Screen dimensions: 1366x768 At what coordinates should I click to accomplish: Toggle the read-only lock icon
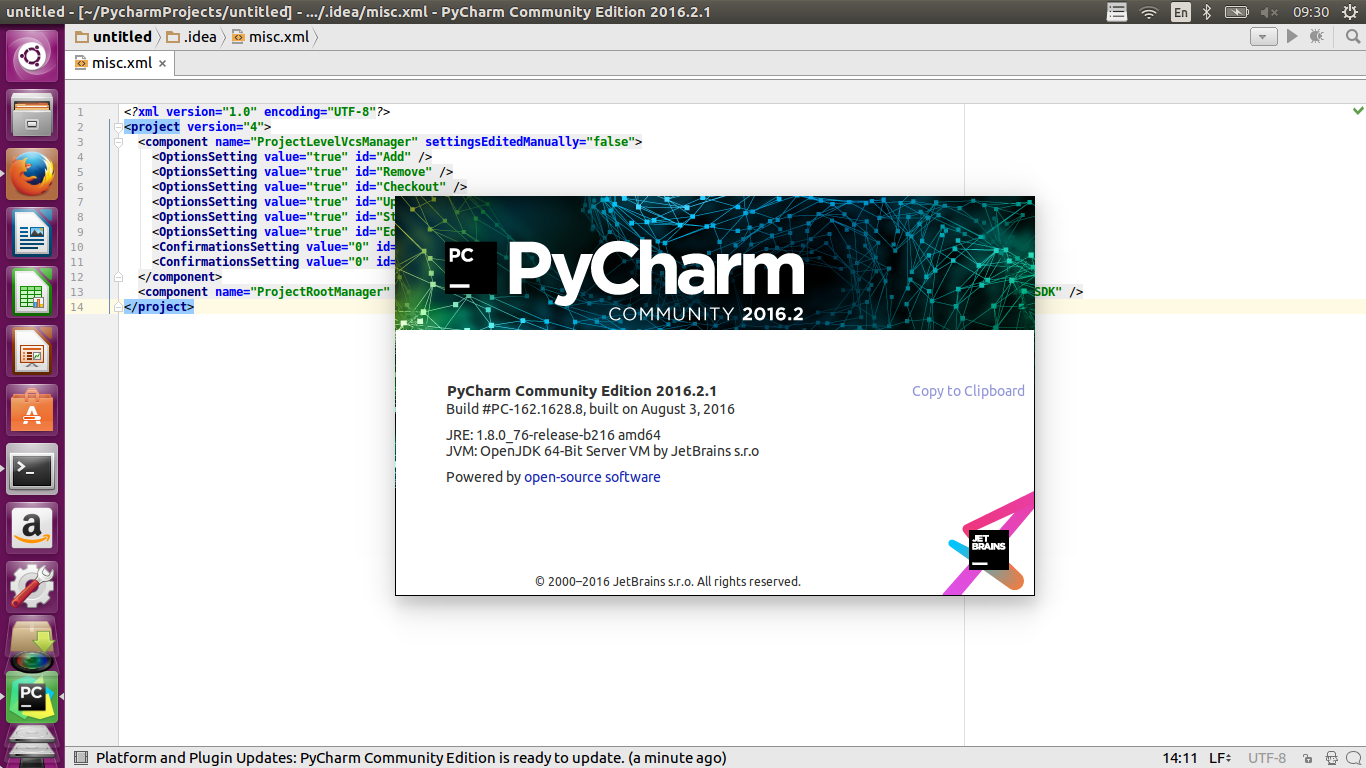click(1309, 758)
